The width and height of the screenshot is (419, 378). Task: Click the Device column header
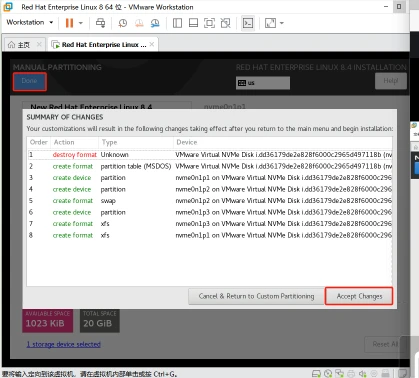(x=283, y=142)
